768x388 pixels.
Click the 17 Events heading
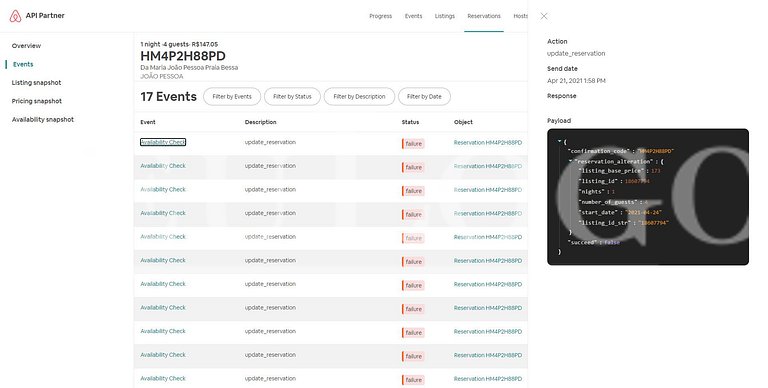click(x=168, y=97)
